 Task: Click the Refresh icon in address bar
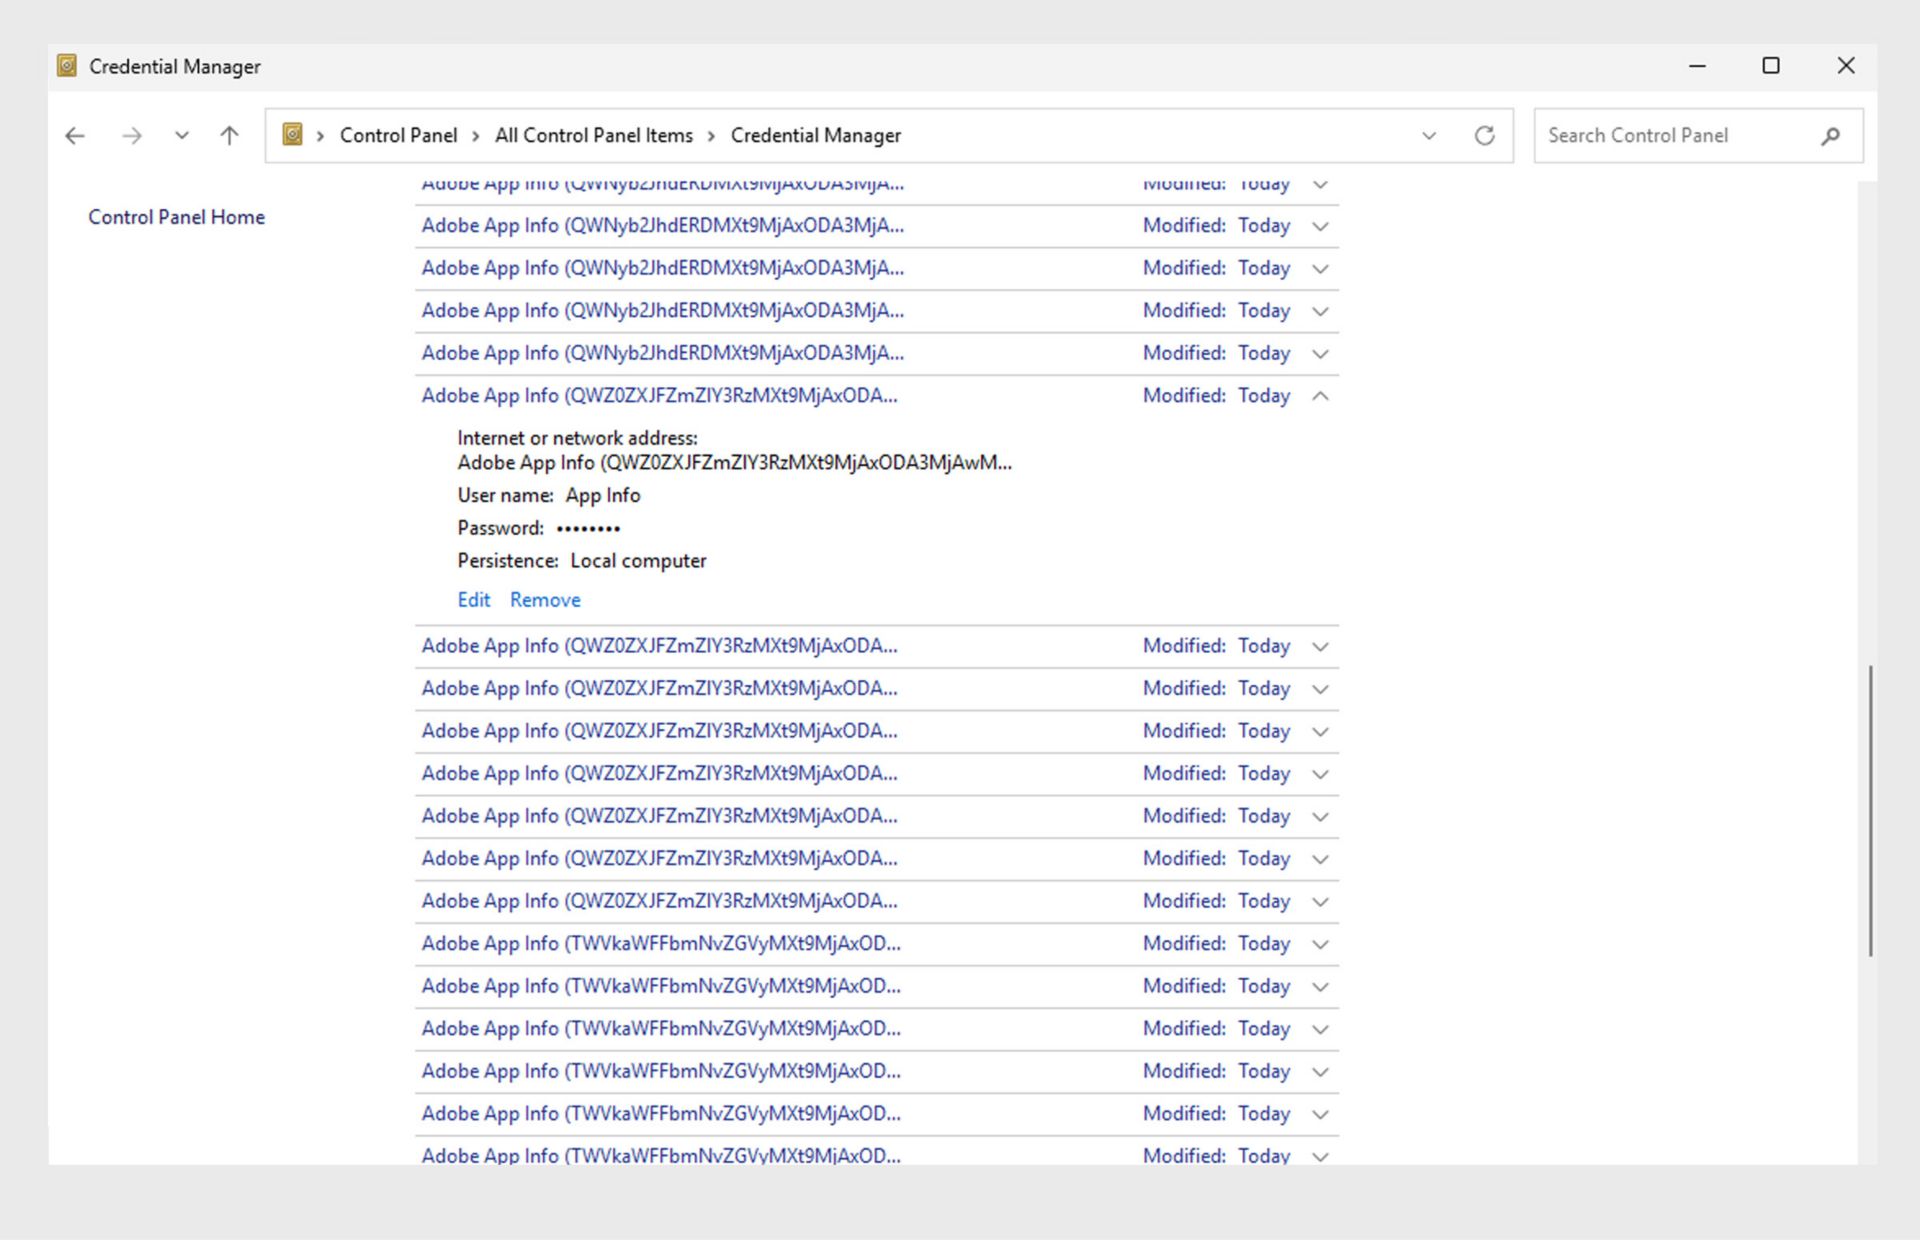click(x=1484, y=136)
